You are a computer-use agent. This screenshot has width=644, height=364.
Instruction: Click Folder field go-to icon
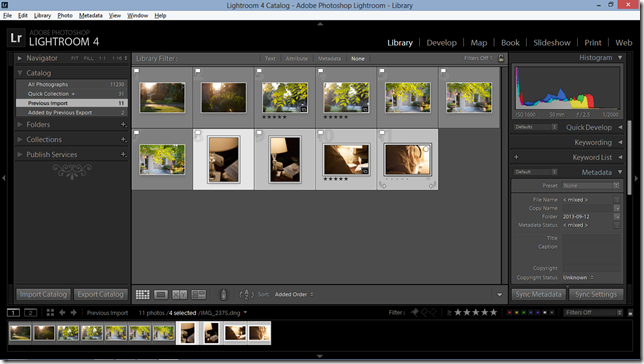point(616,217)
